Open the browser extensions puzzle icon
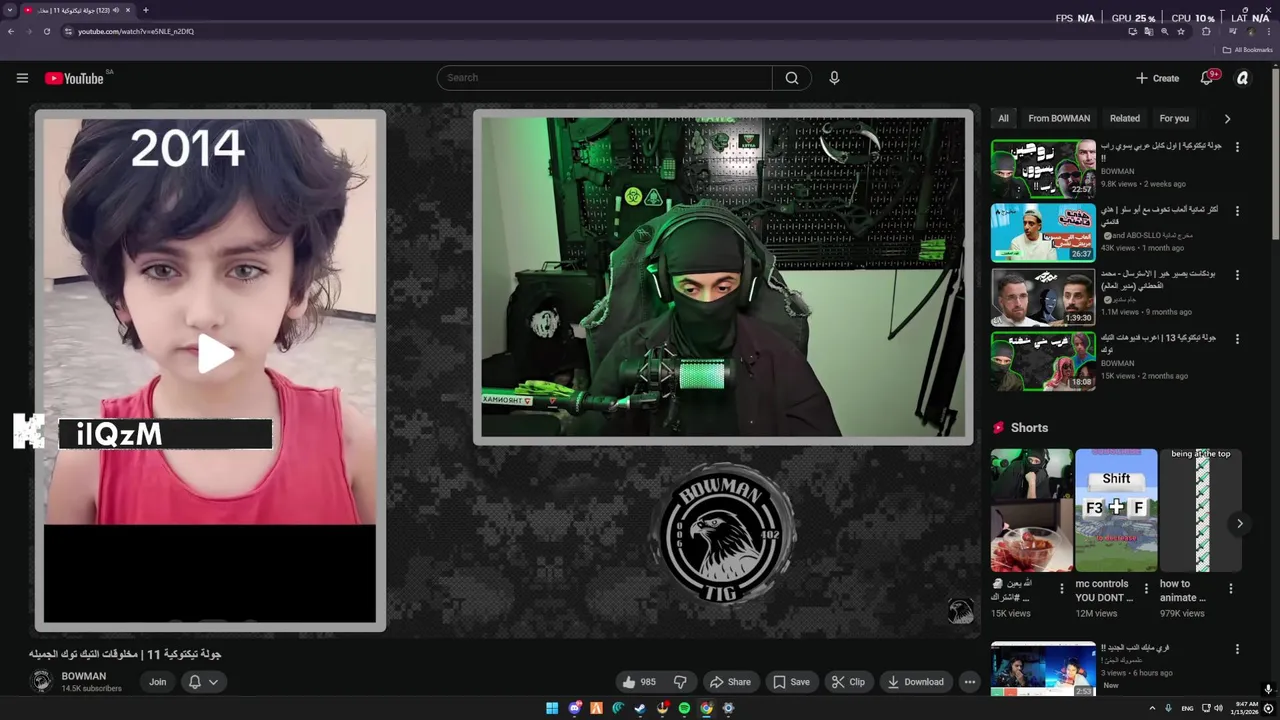The image size is (1280, 720). [1206, 31]
